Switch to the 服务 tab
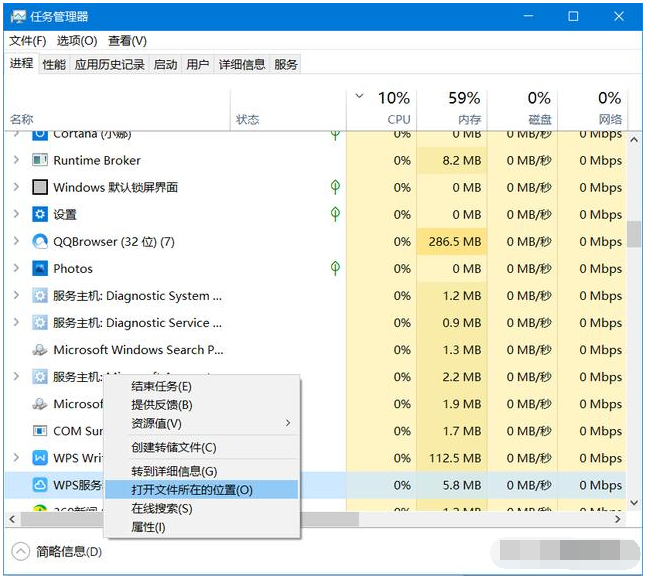Viewport: 645px width, 577px height. (285, 65)
